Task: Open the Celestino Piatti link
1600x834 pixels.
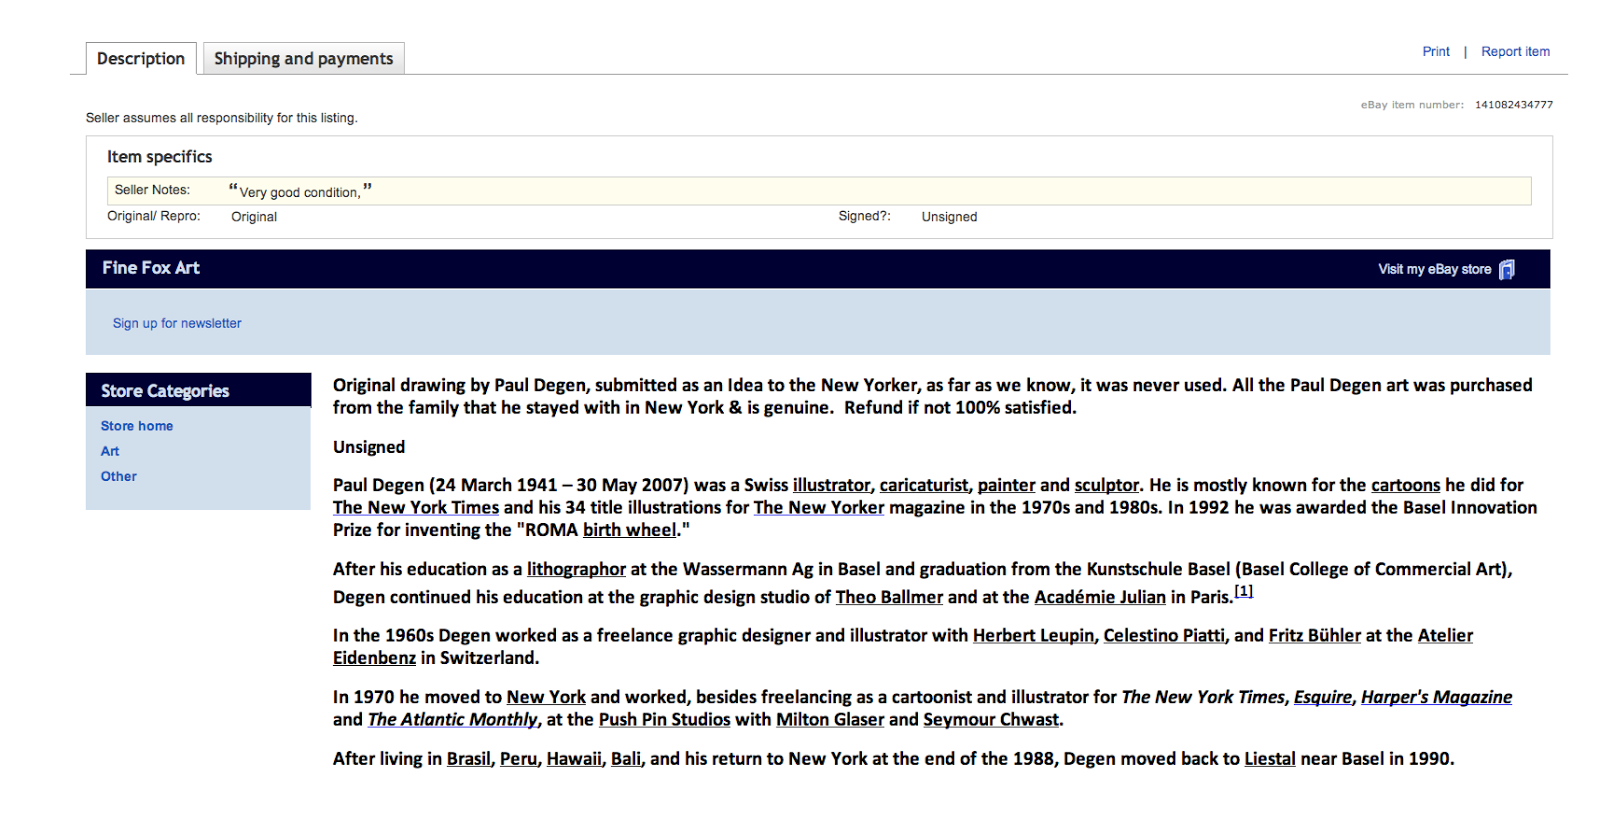Action: [1164, 635]
